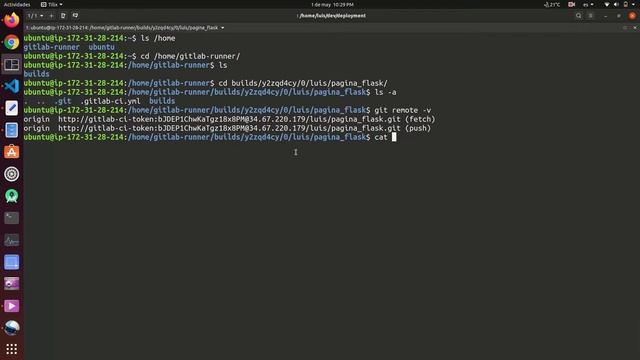Open the screenshot tool in dock
This screenshot has width=640, height=360.
coord(11,284)
